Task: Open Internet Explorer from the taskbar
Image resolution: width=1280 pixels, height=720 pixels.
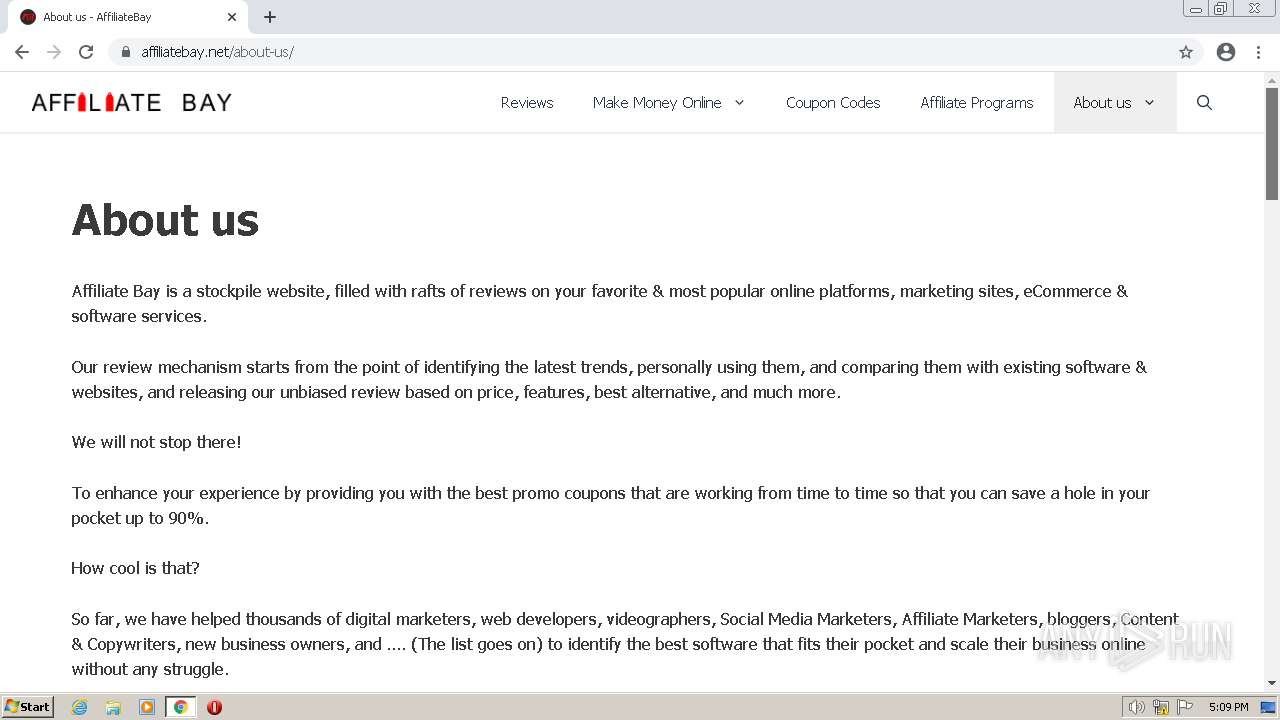Action: tap(80, 707)
